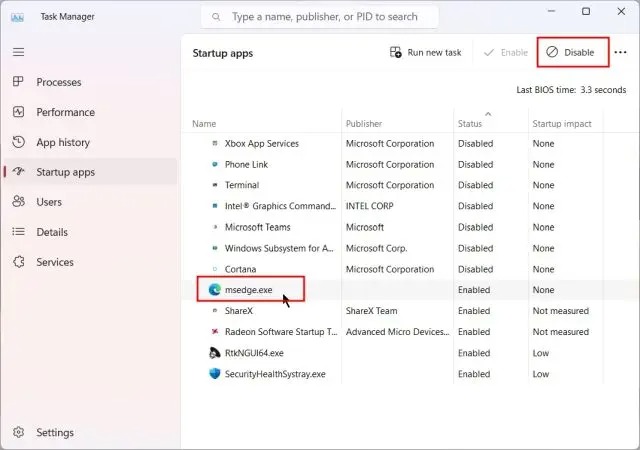640x450 pixels.
Task: Click the Processes sidebar icon
Action: pyautogui.click(x=18, y=82)
